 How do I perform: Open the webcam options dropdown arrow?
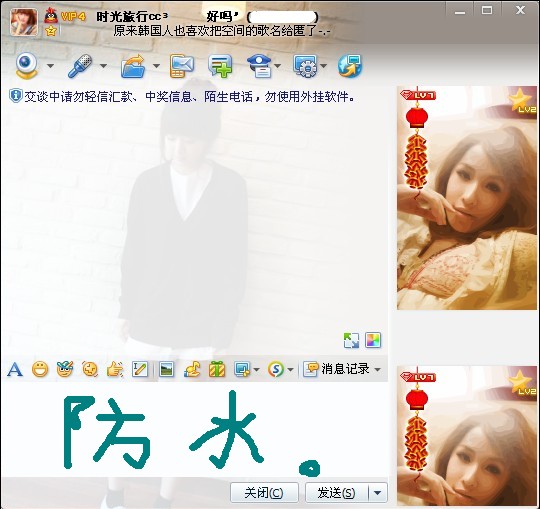(x=50, y=65)
